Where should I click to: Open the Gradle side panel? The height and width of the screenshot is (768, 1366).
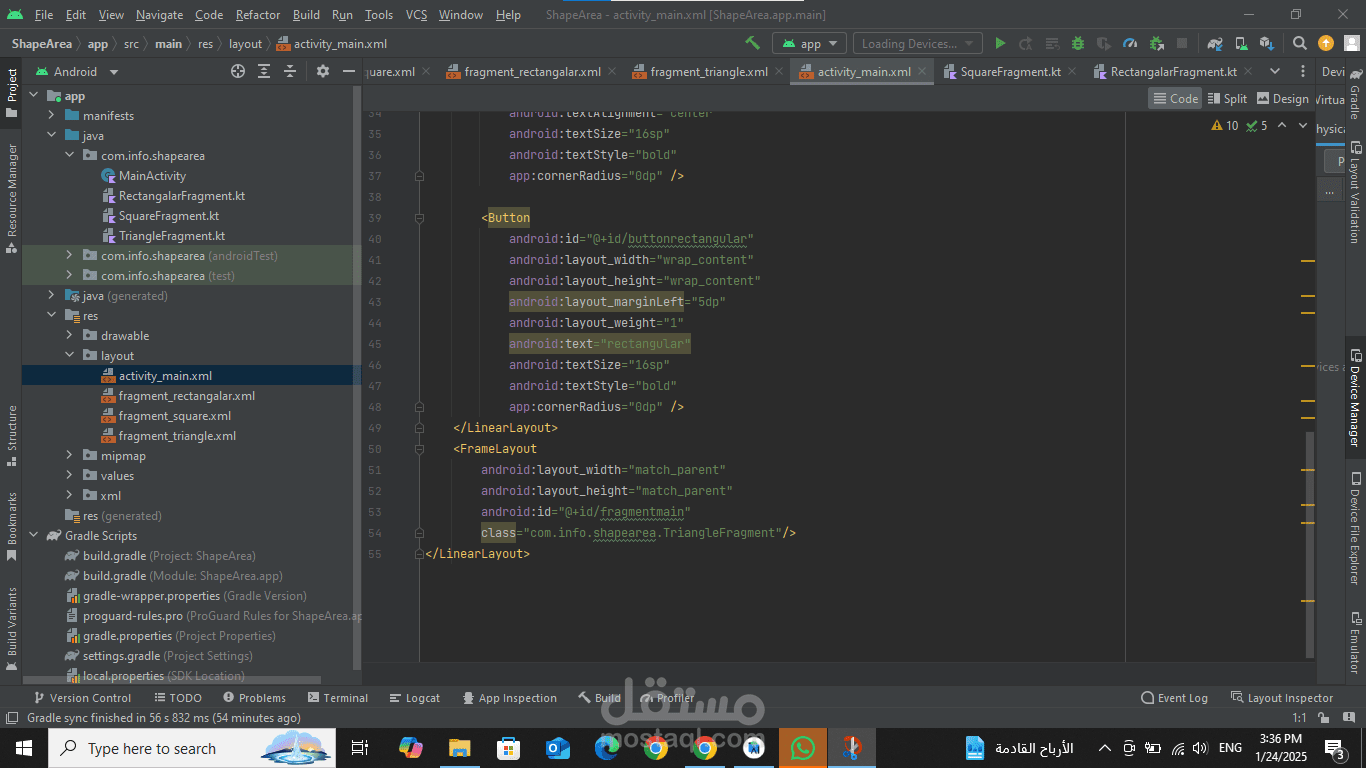[x=1355, y=95]
